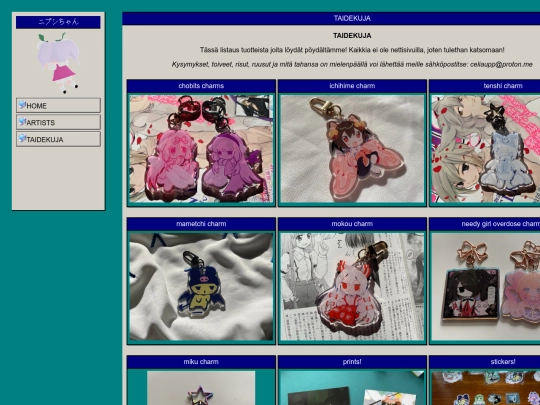Click the TAIDEKUJA blue header bar
The image size is (540, 405).
[331, 19]
